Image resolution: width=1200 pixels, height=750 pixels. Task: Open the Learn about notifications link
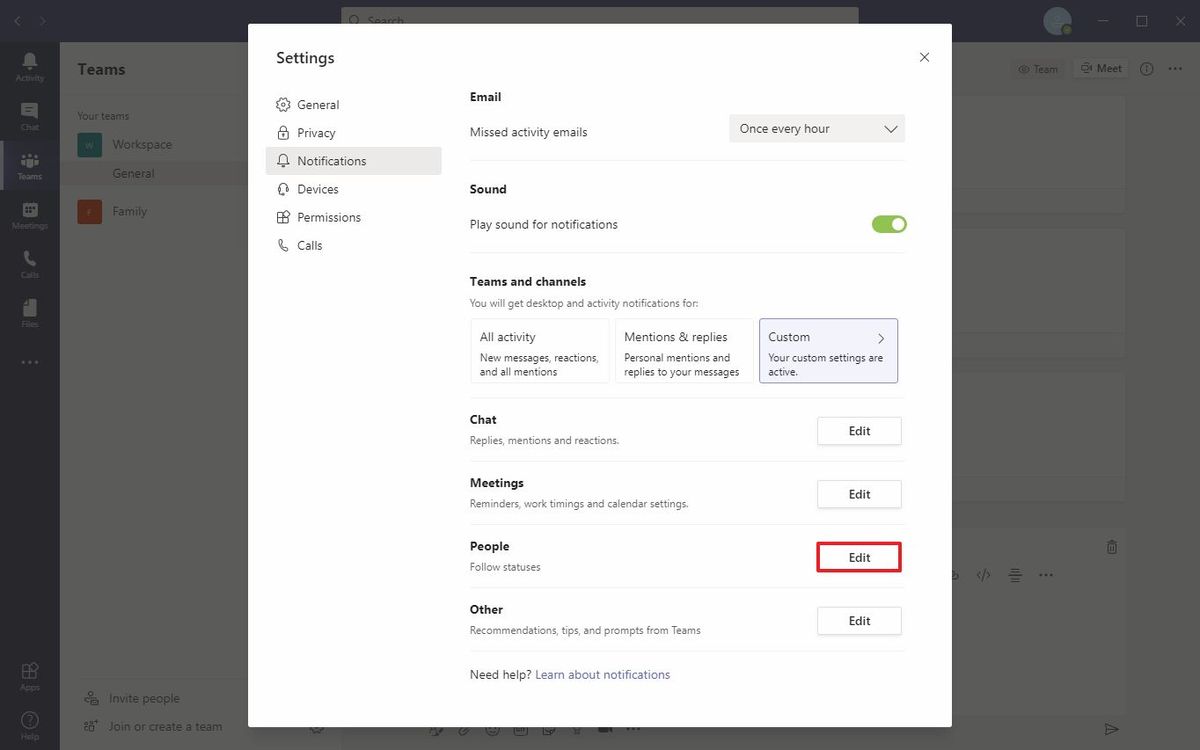602,674
